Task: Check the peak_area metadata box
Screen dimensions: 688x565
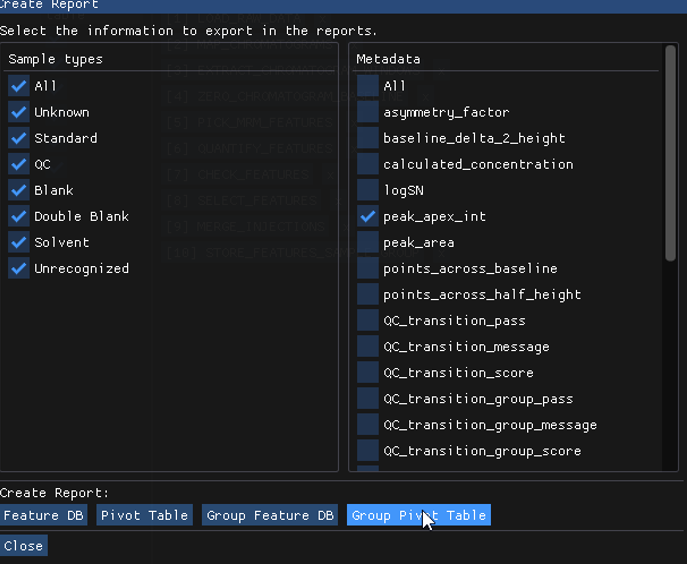Action: pos(368,242)
